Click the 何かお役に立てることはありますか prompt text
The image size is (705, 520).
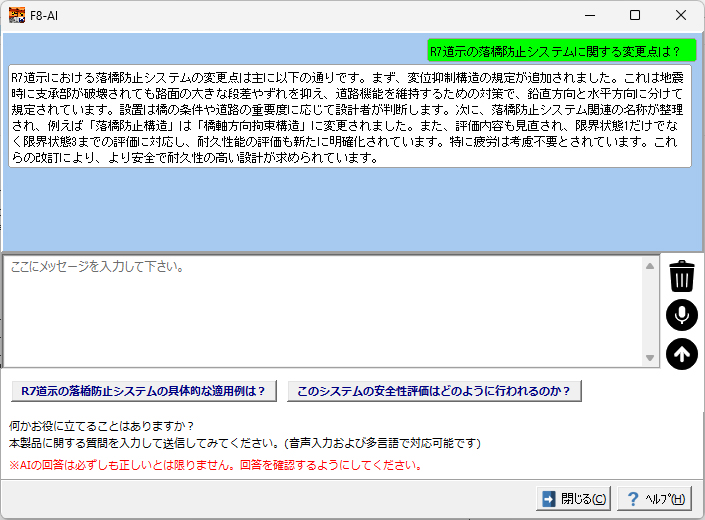[101, 425]
